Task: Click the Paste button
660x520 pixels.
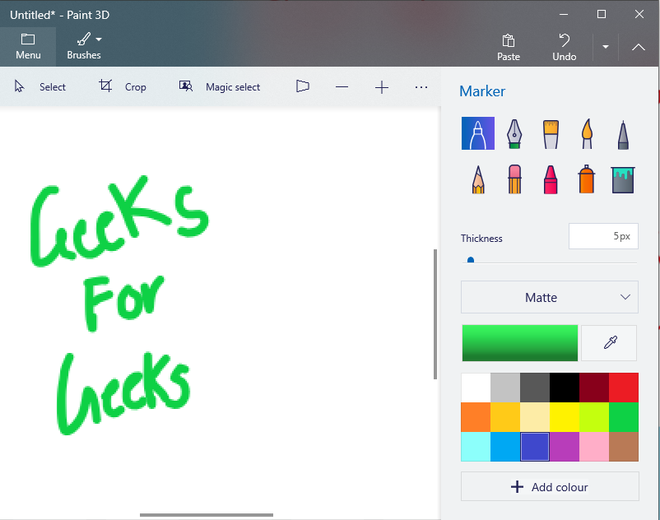Action: (x=508, y=48)
